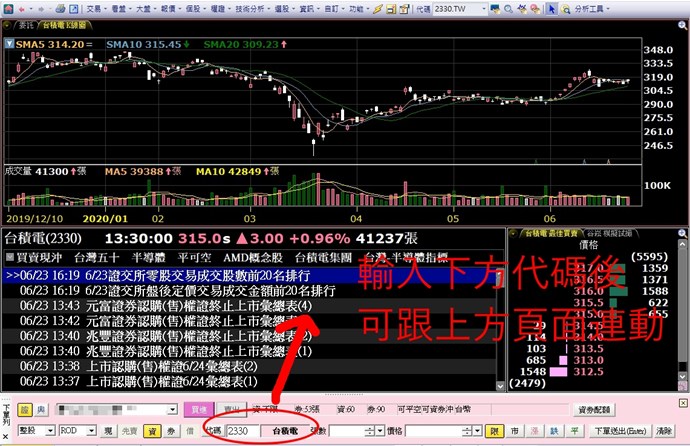Click AMD概念股 category link

pos(253,258)
